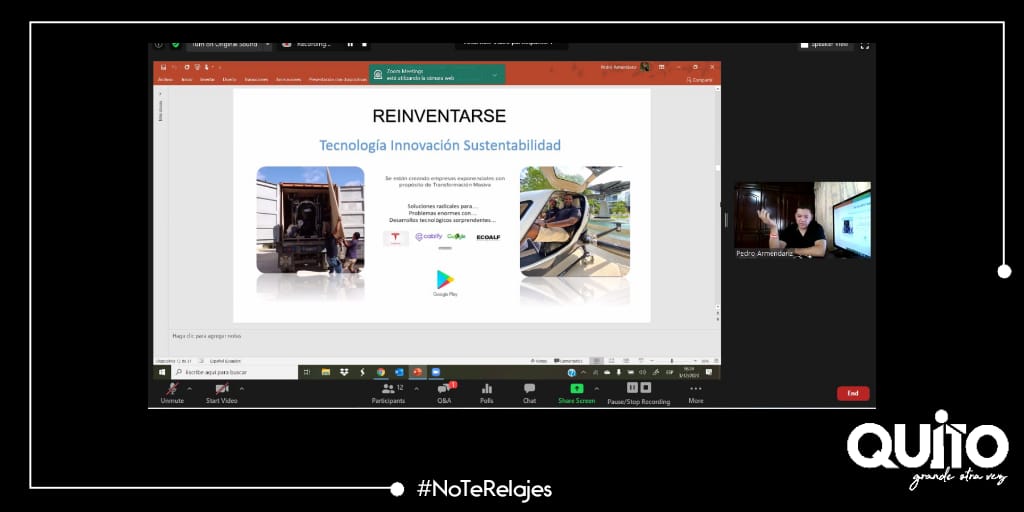Viewport: 1024px width, 512px height.
Task: Open the Participants panel
Action: (388, 389)
